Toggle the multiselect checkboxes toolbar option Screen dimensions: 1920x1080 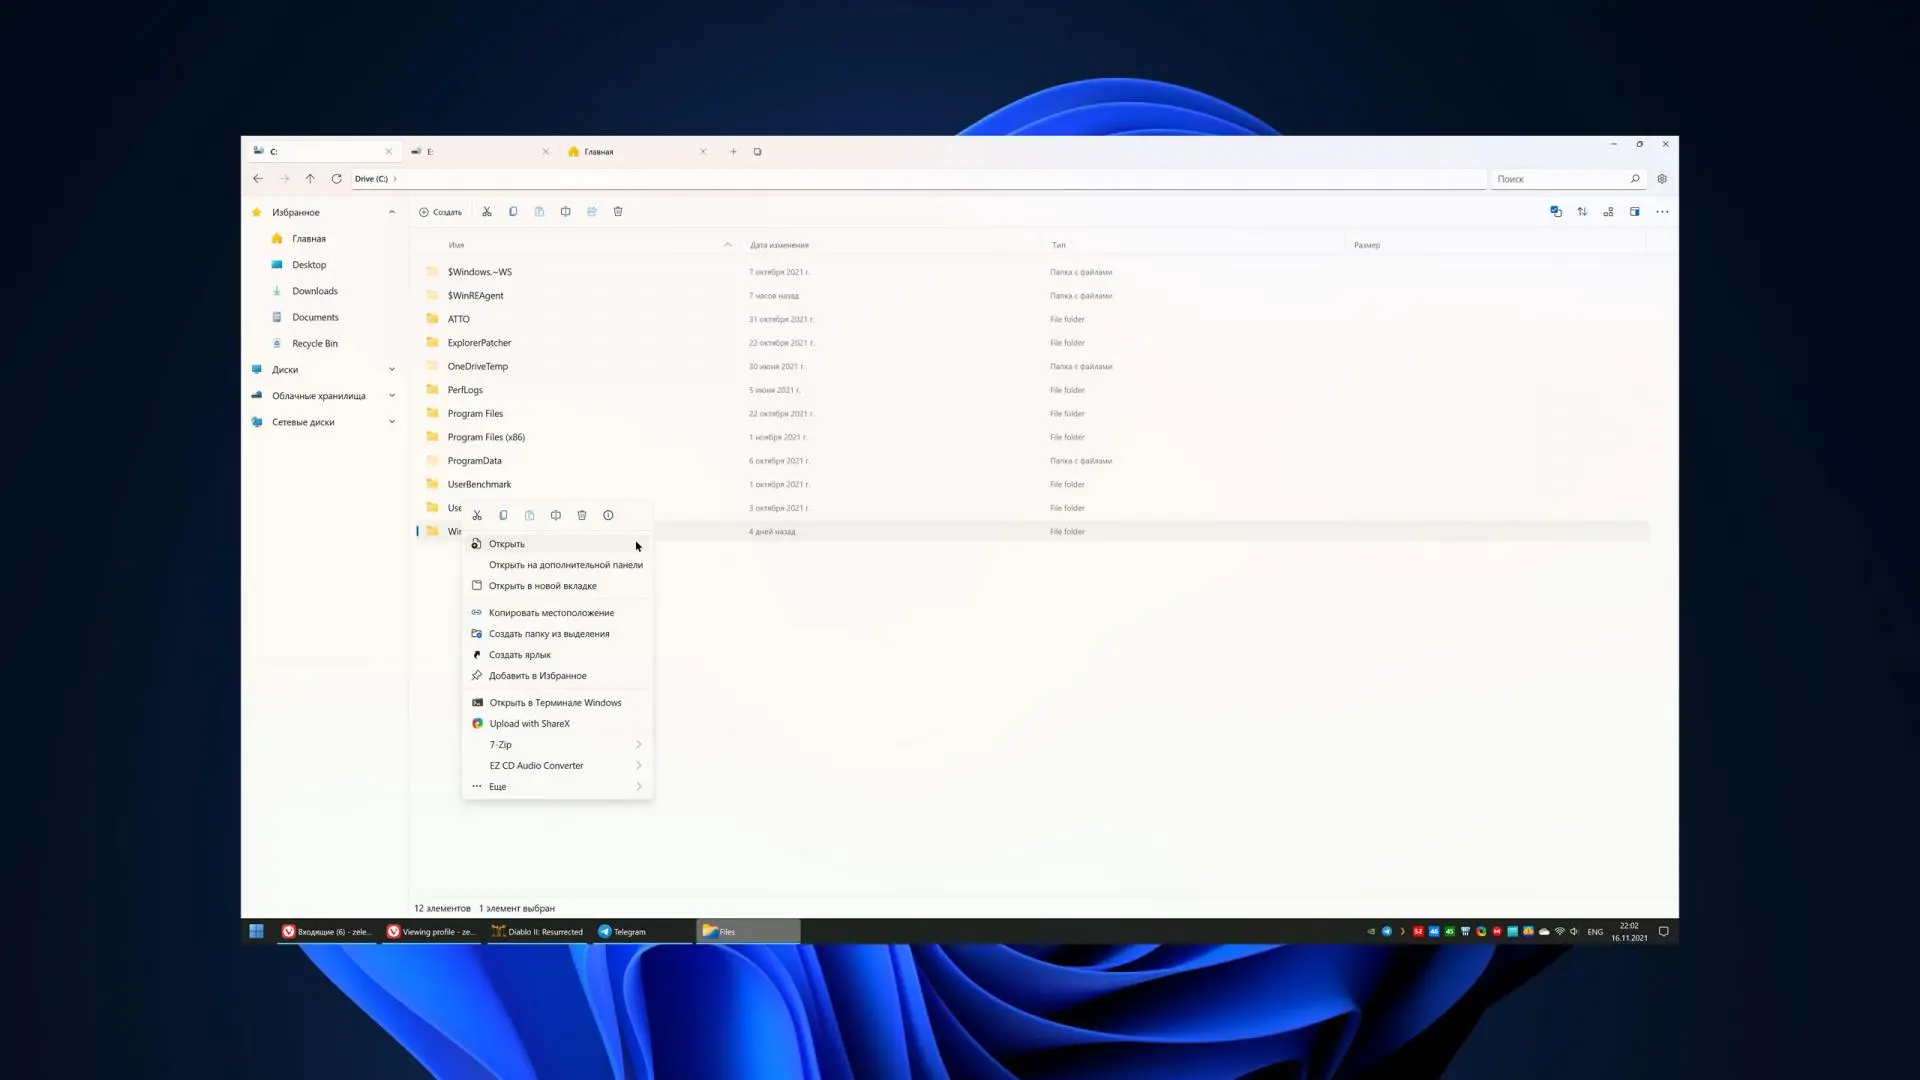pyautogui.click(x=1556, y=212)
